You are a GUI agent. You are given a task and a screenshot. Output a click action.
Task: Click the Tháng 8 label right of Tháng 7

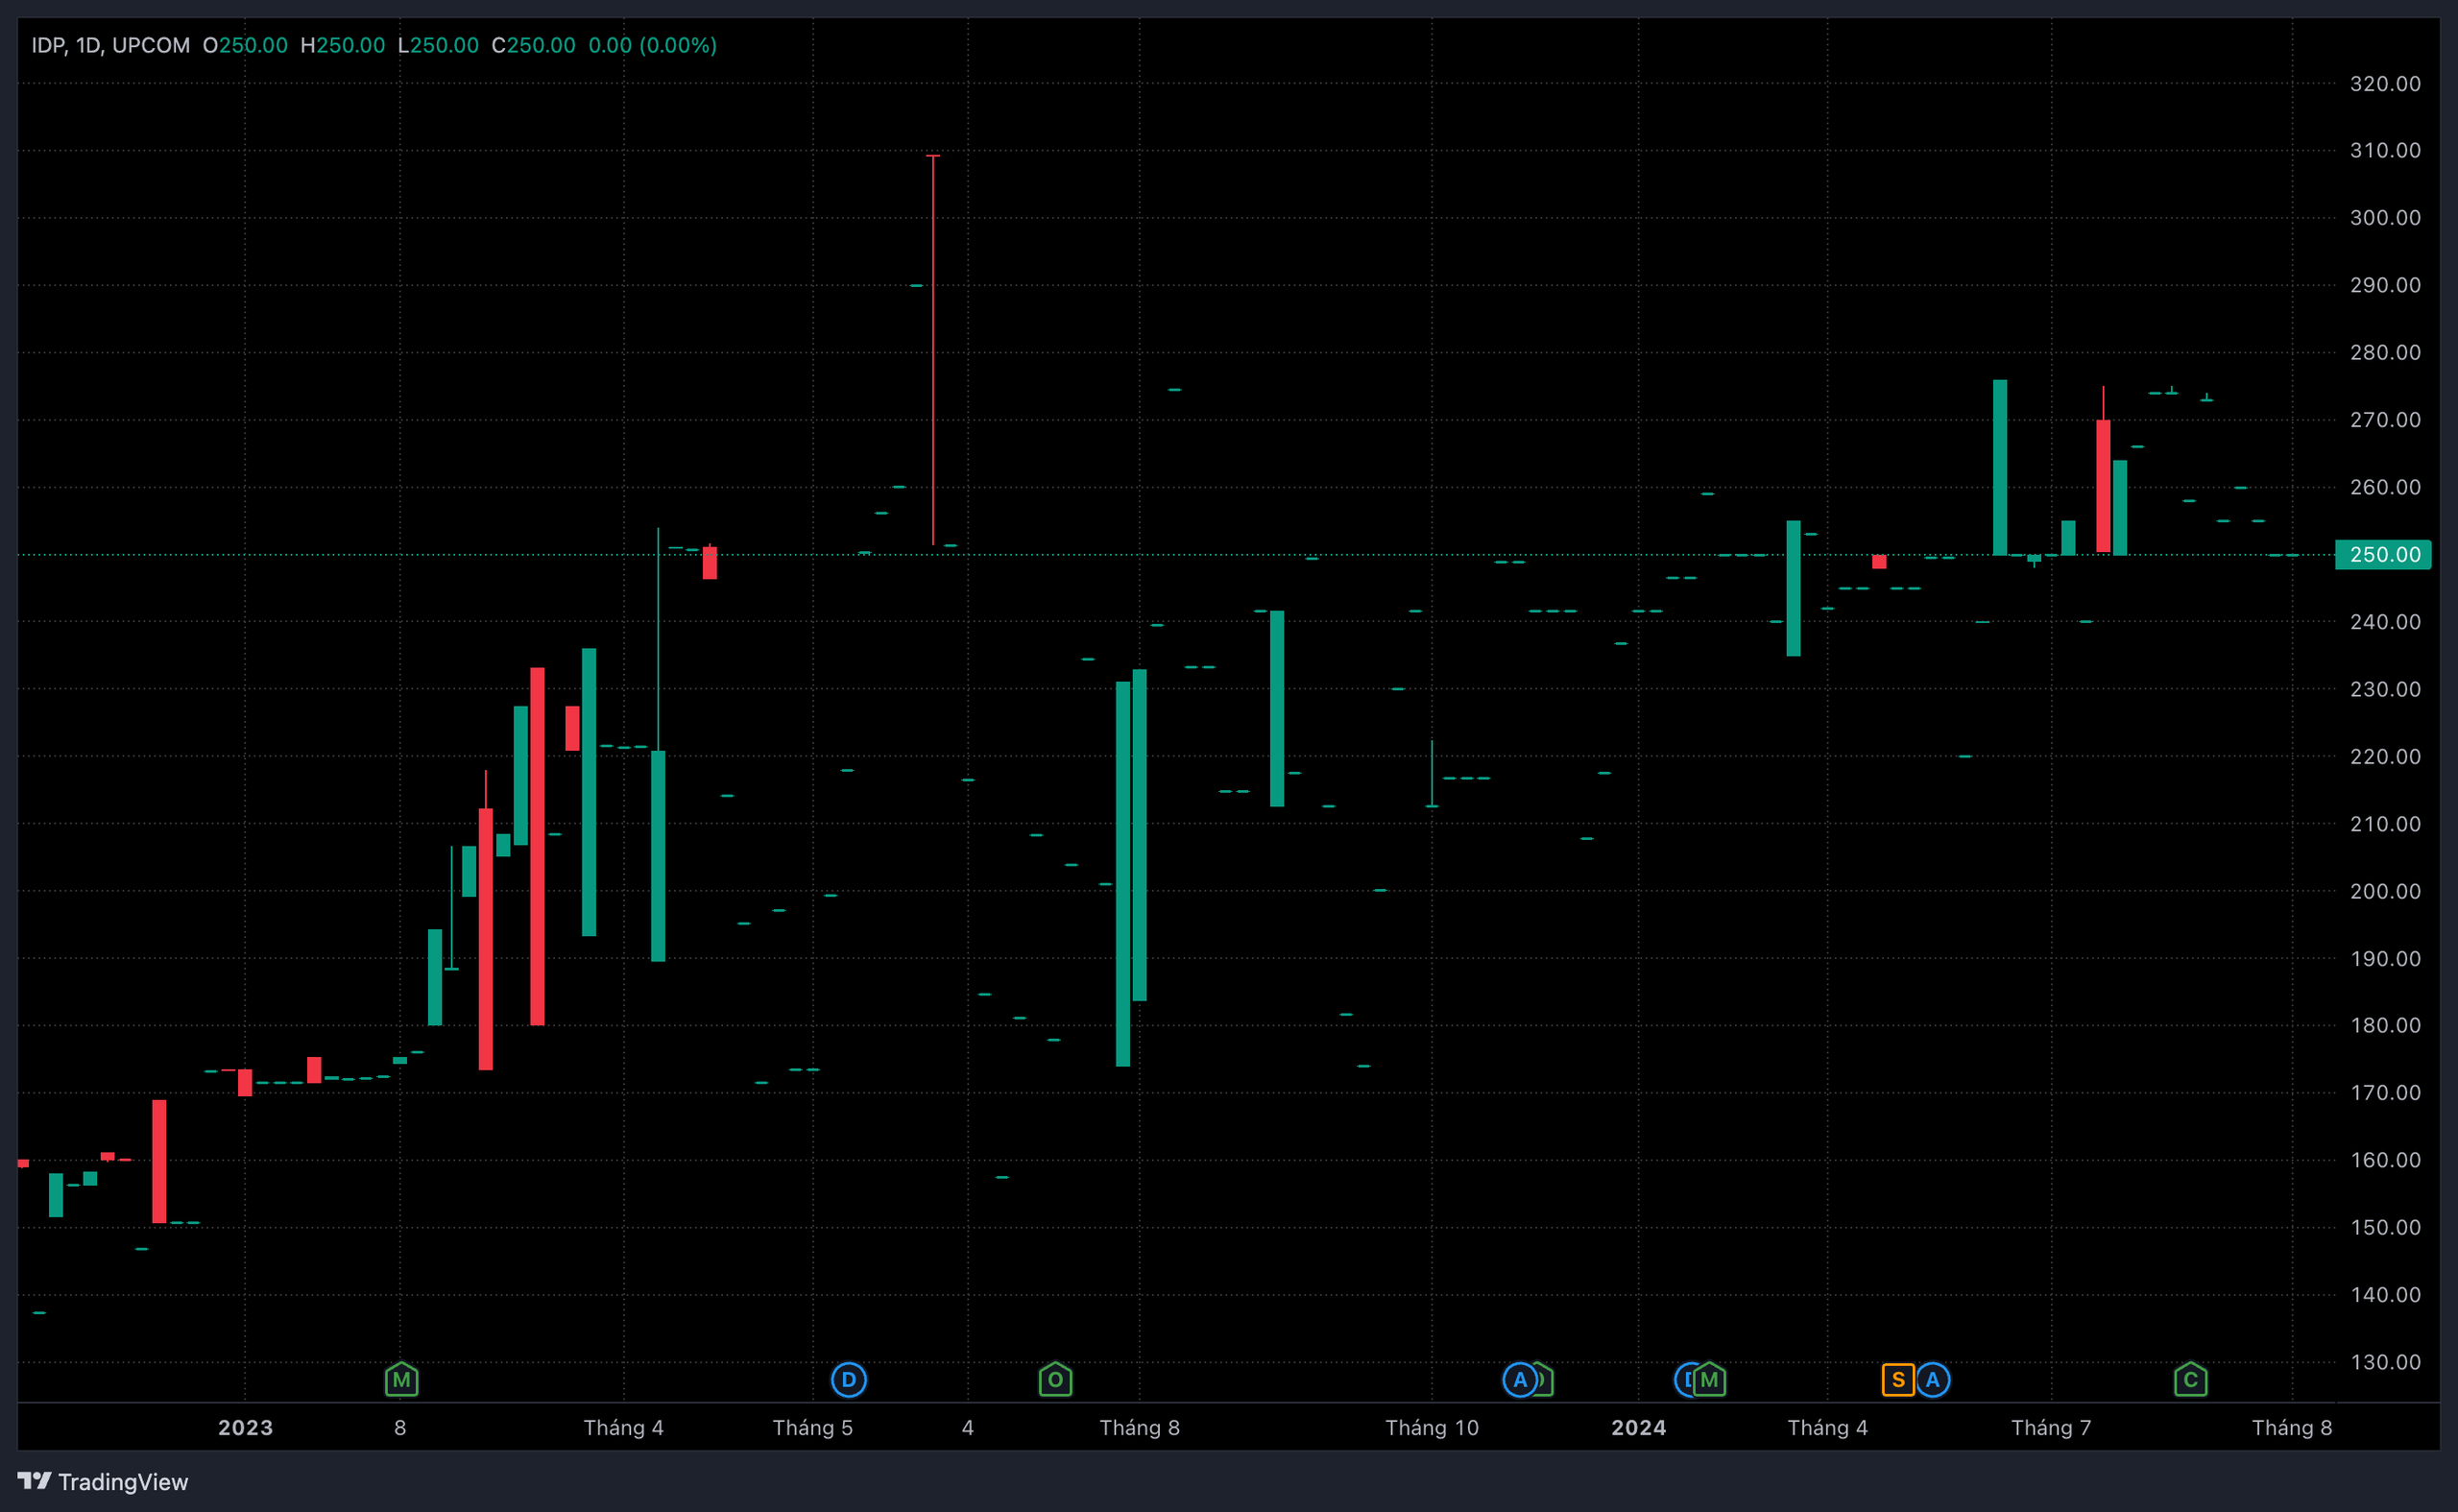tap(2291, 1428)
